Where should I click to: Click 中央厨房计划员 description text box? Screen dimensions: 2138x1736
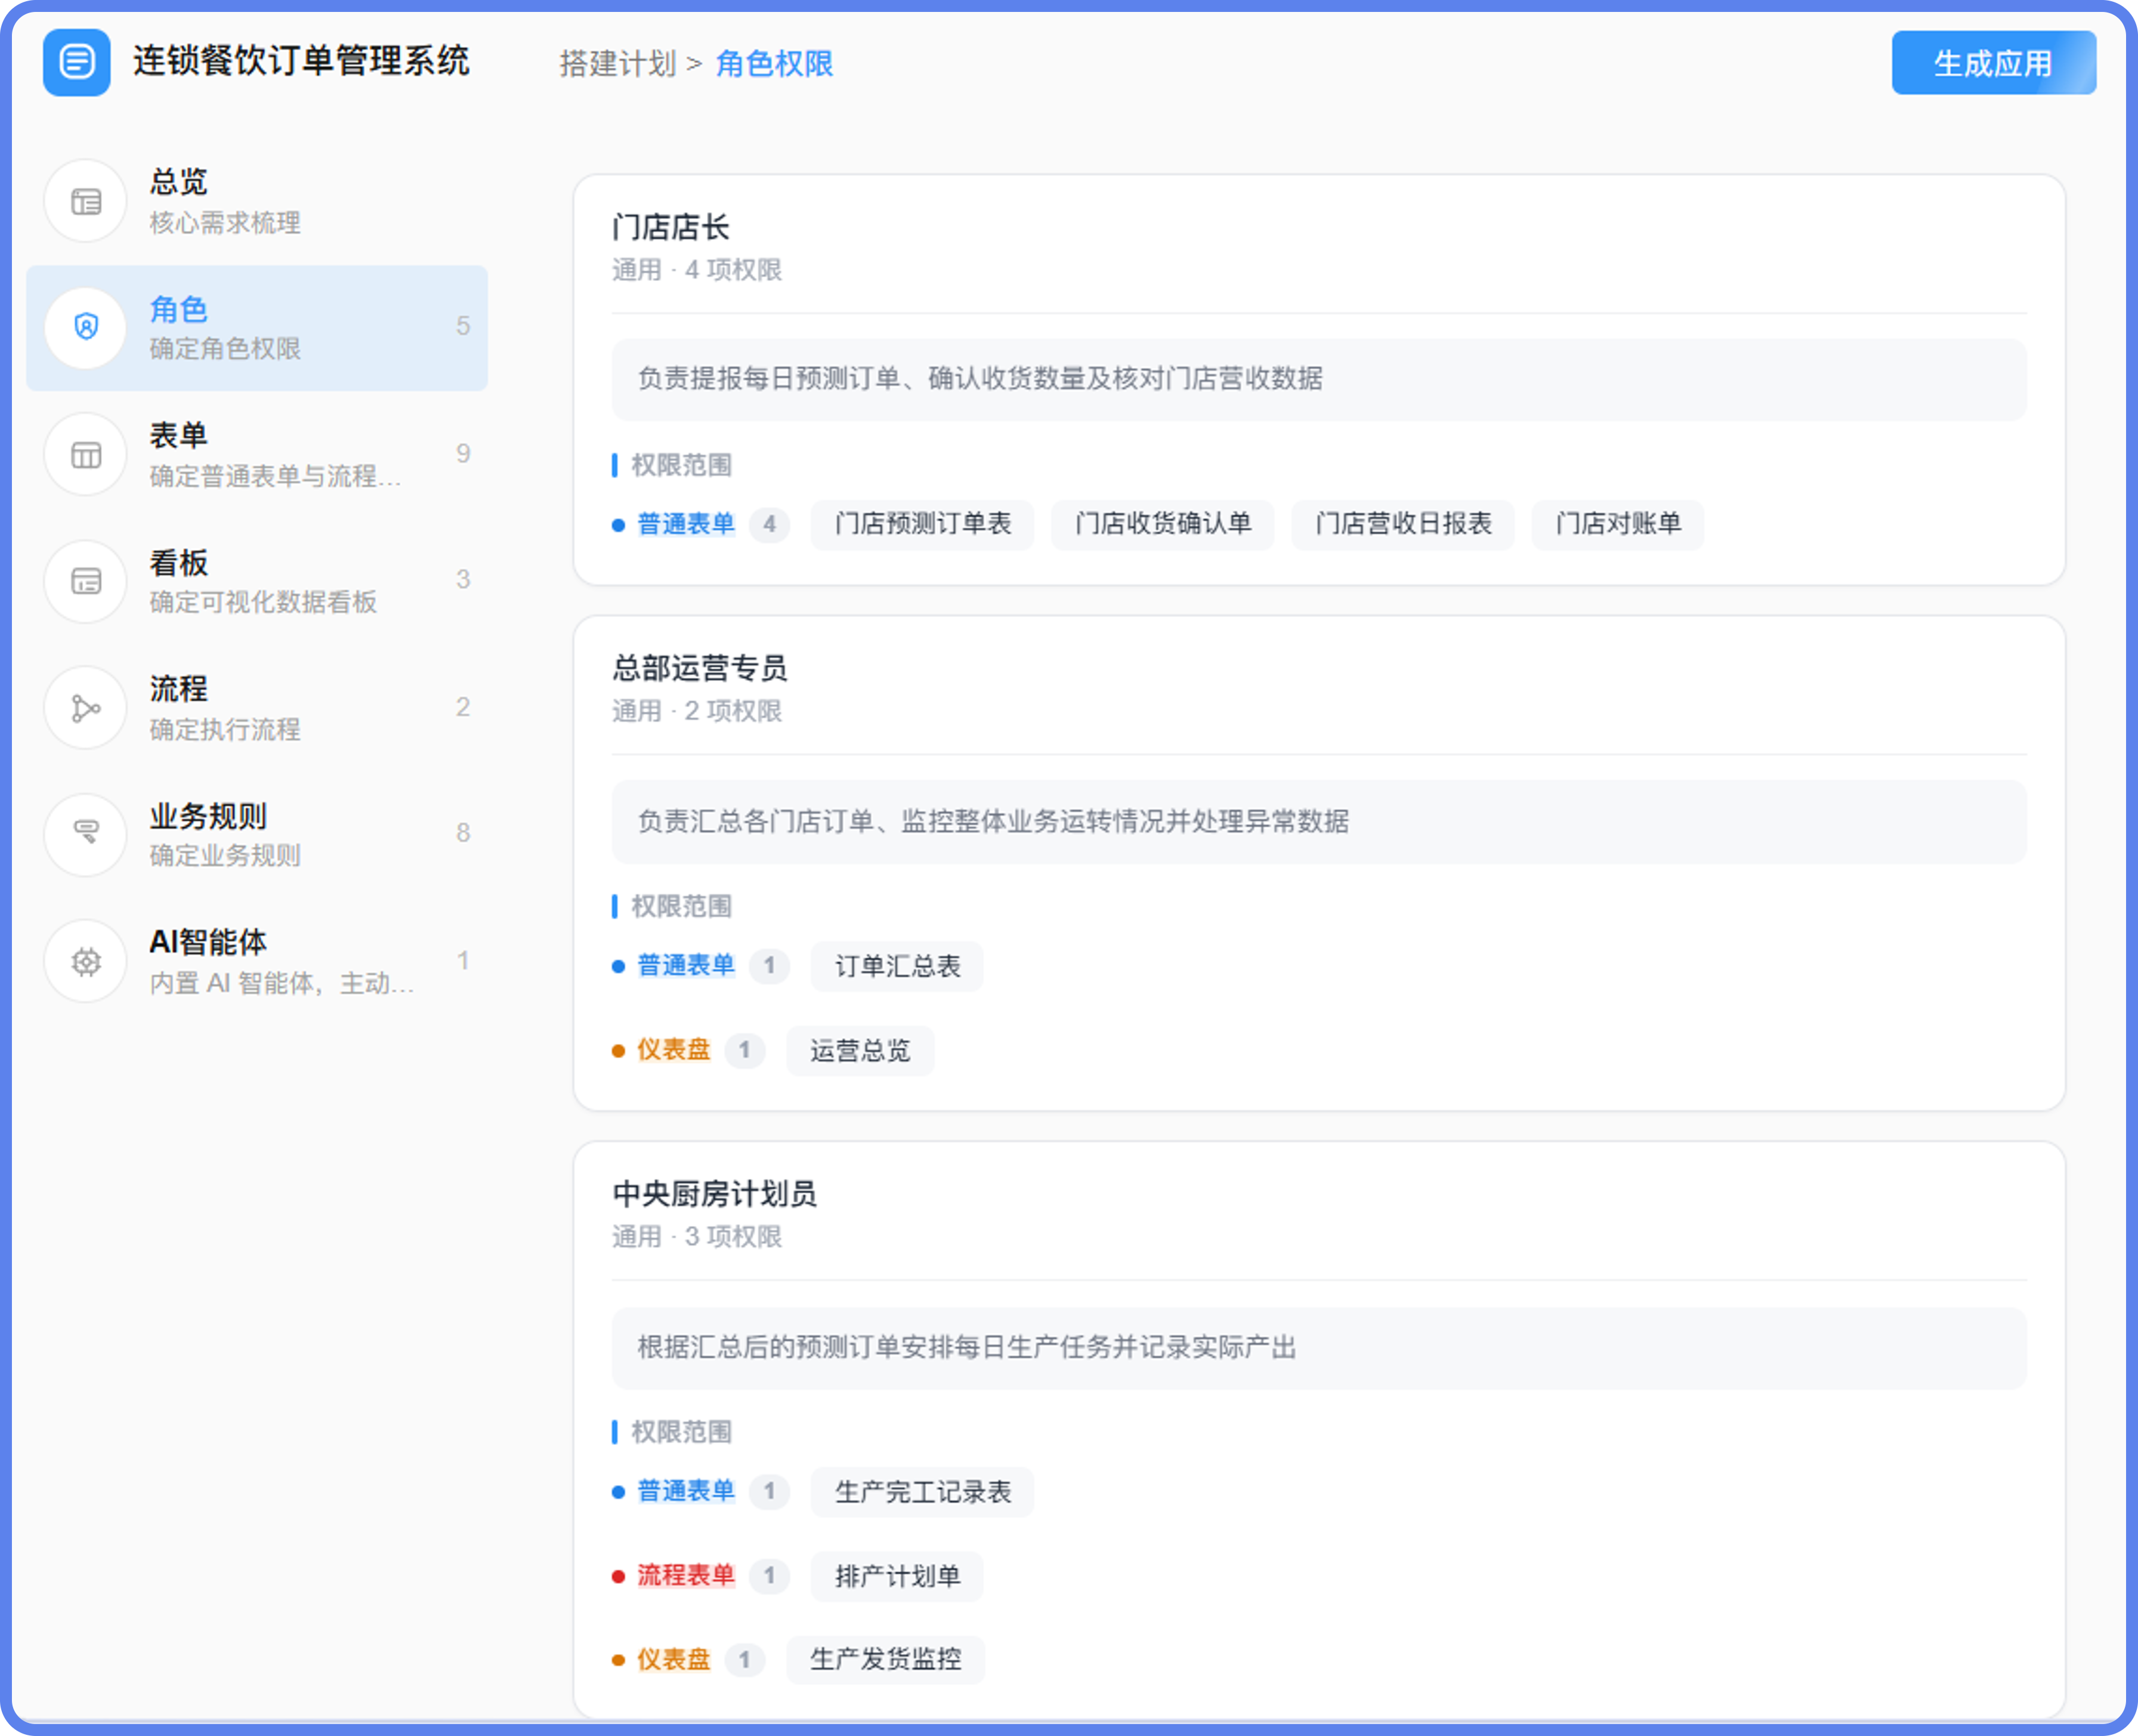click(x=1319, y=1348)
